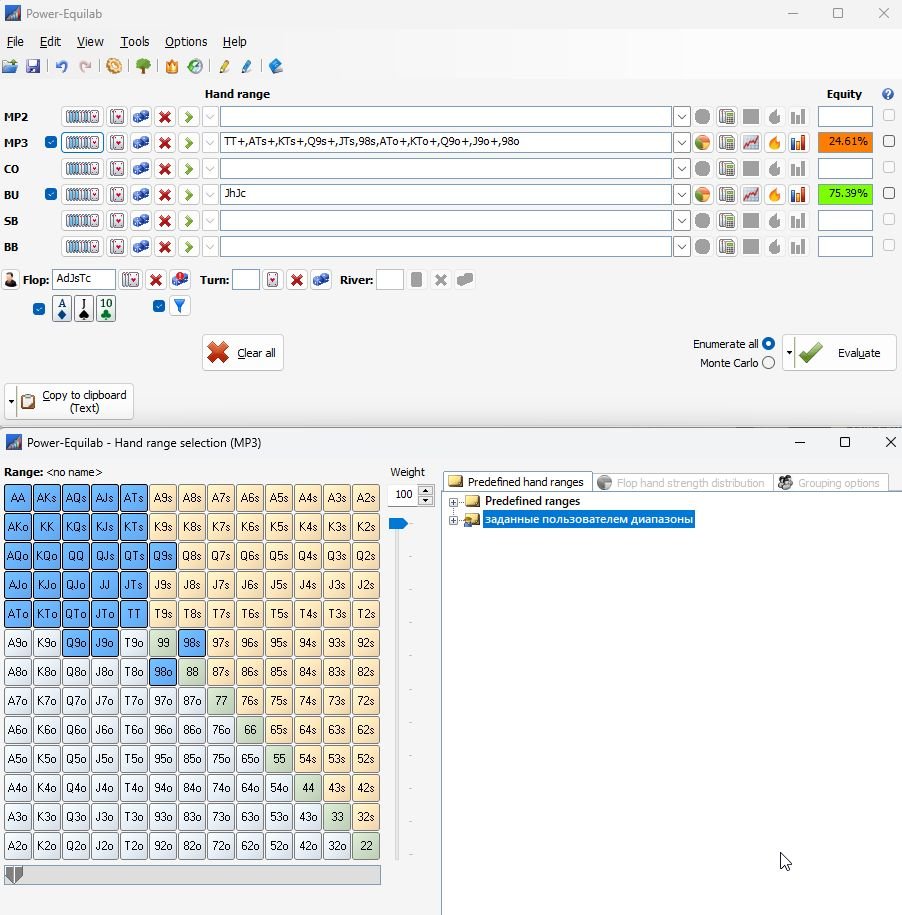
Task: Uncheck the BU player checkbox
Action: pyautogui.click(x=51, y=194)
